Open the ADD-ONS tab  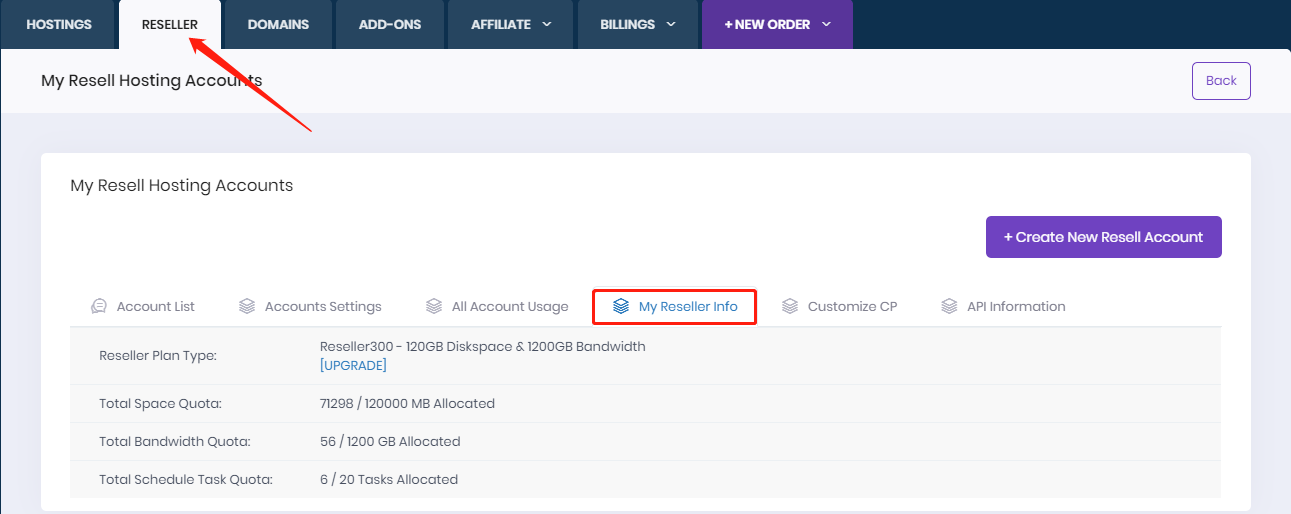(390, 24)
